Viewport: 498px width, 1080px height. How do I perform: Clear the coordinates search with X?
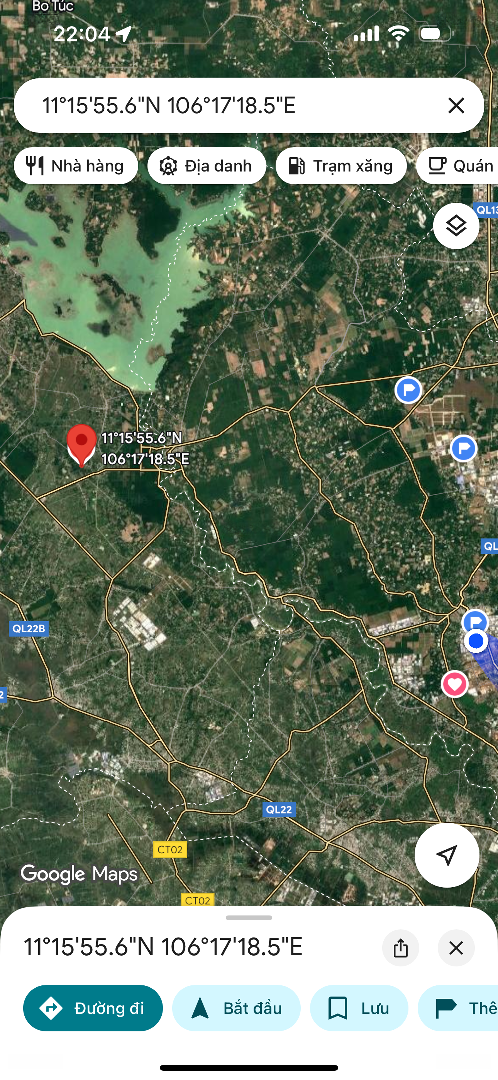click(456, 105)
